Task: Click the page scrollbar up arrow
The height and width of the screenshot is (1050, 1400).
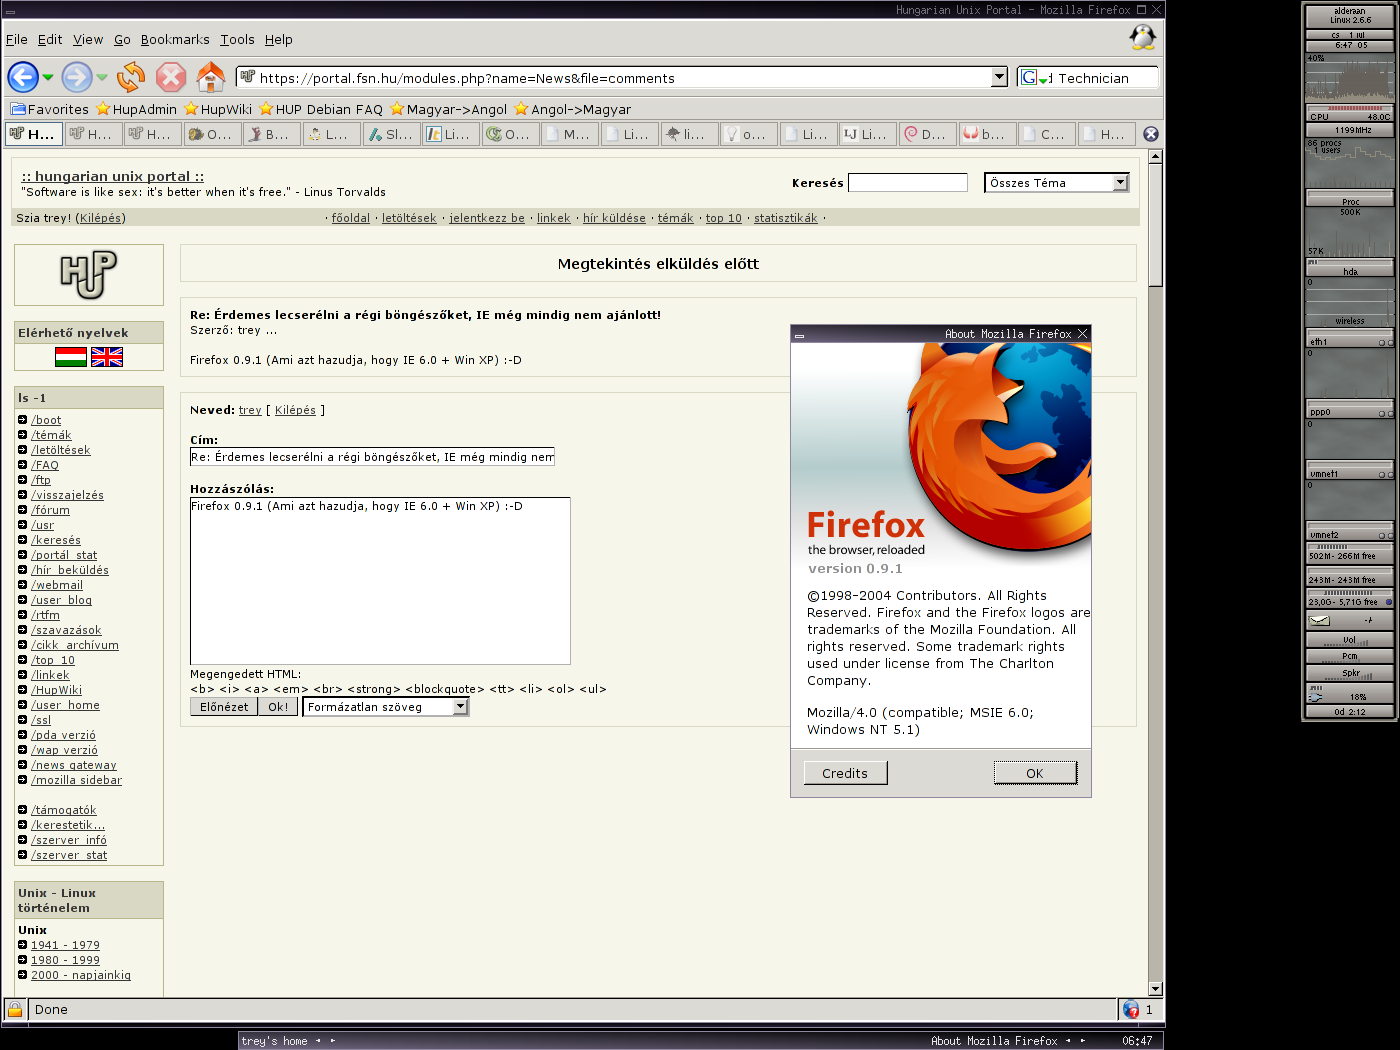Action: [1155, 156]
